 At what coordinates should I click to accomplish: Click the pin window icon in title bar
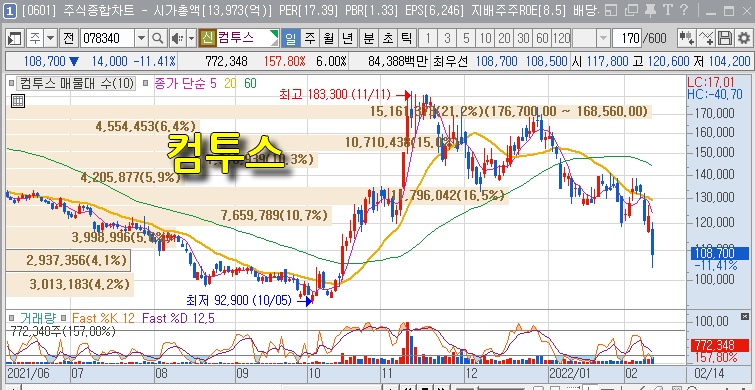[x=651, y=10]
